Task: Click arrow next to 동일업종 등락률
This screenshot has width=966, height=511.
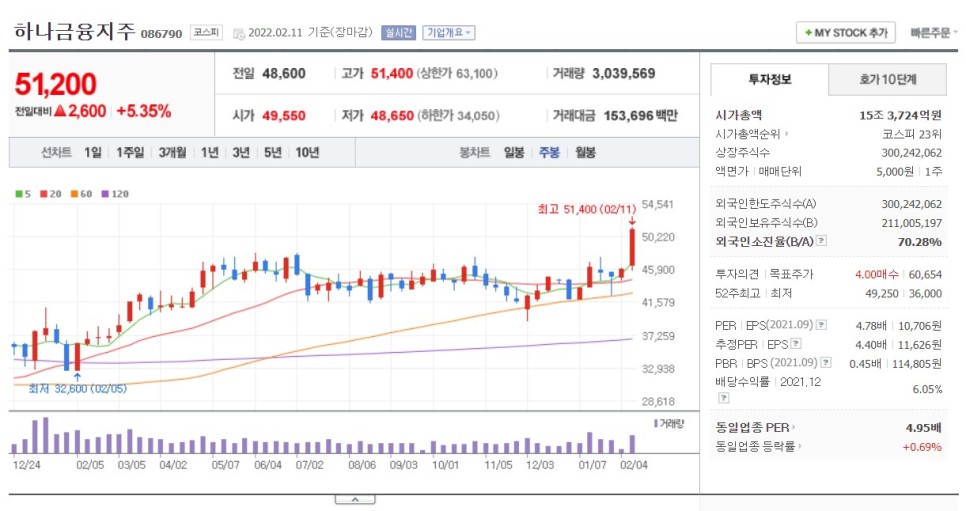Action: pos(800,446)
